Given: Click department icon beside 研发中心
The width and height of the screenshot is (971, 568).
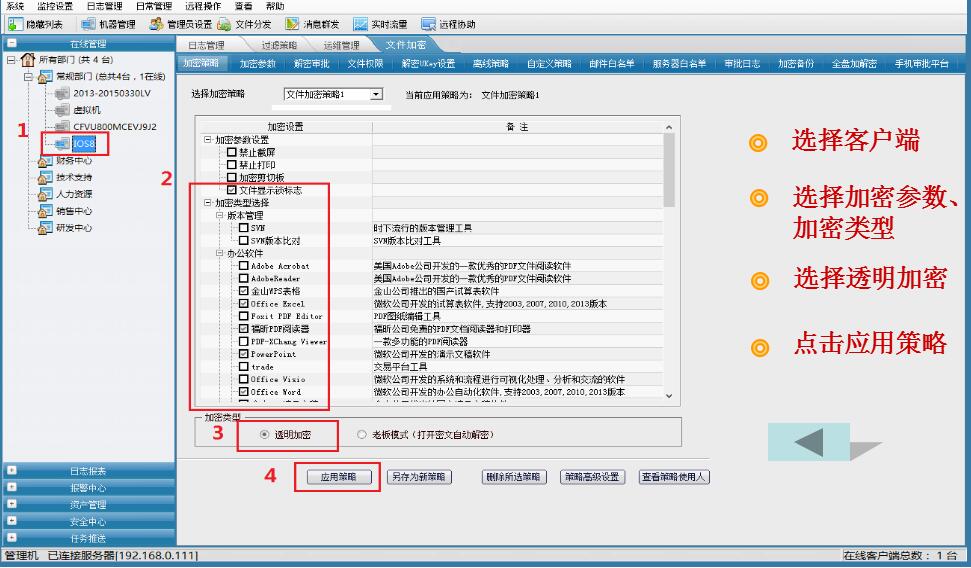Looking at the screenshot, I should (x=45, y=227).
